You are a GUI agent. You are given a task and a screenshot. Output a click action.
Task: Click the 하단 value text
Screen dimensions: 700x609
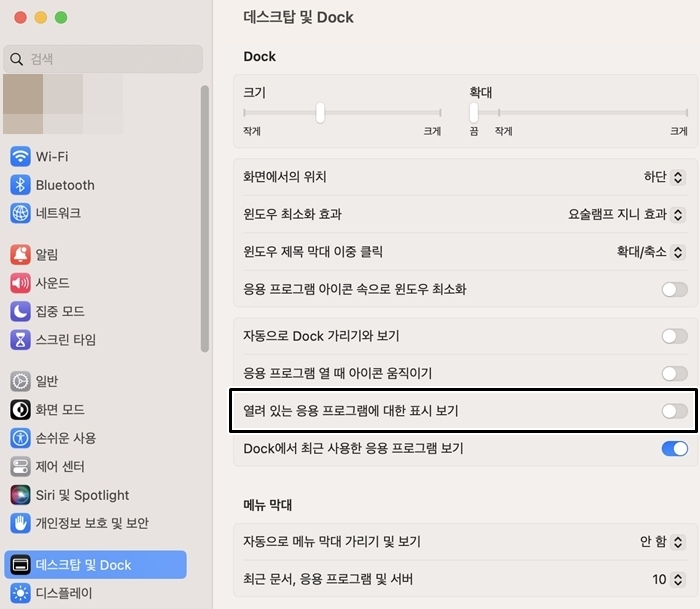tap(655, 177)
